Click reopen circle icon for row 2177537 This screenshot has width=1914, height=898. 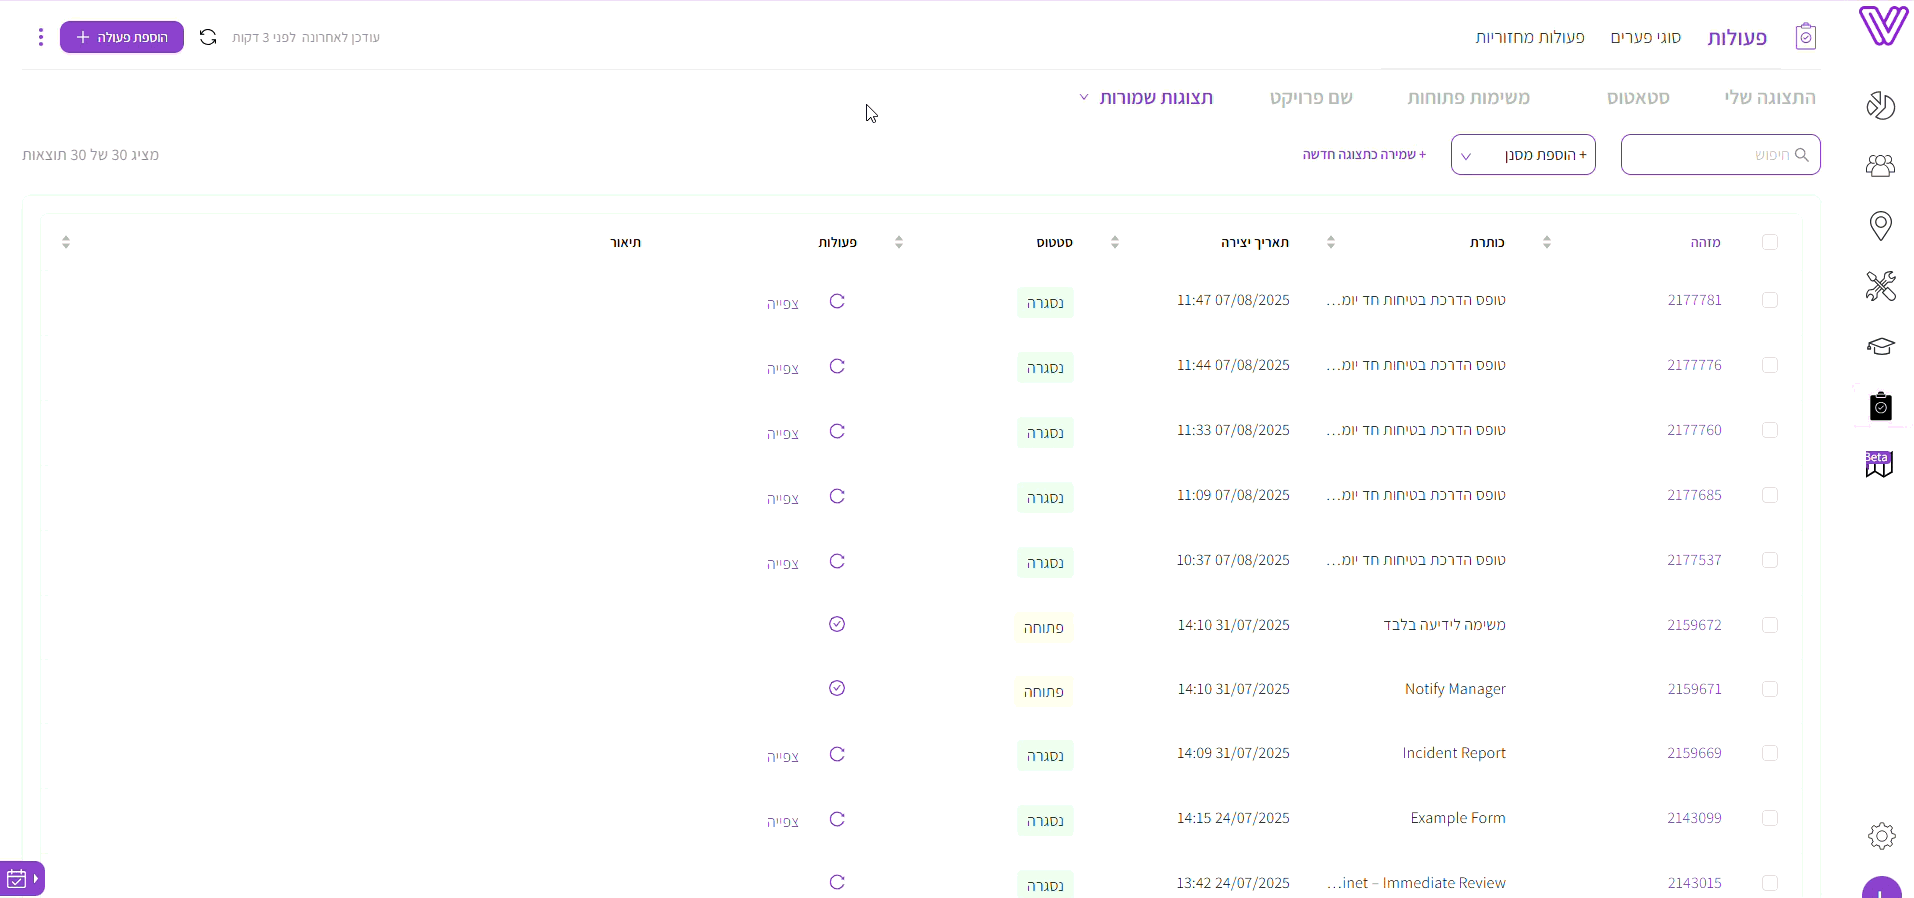tap(837, 561)
